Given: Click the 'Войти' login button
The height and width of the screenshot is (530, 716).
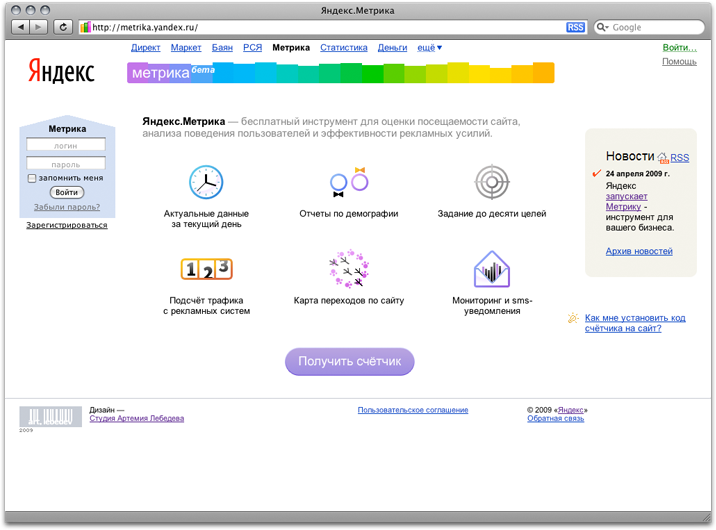Looking at the screenshot, I should pyautogui.click(x=66, y=192).
